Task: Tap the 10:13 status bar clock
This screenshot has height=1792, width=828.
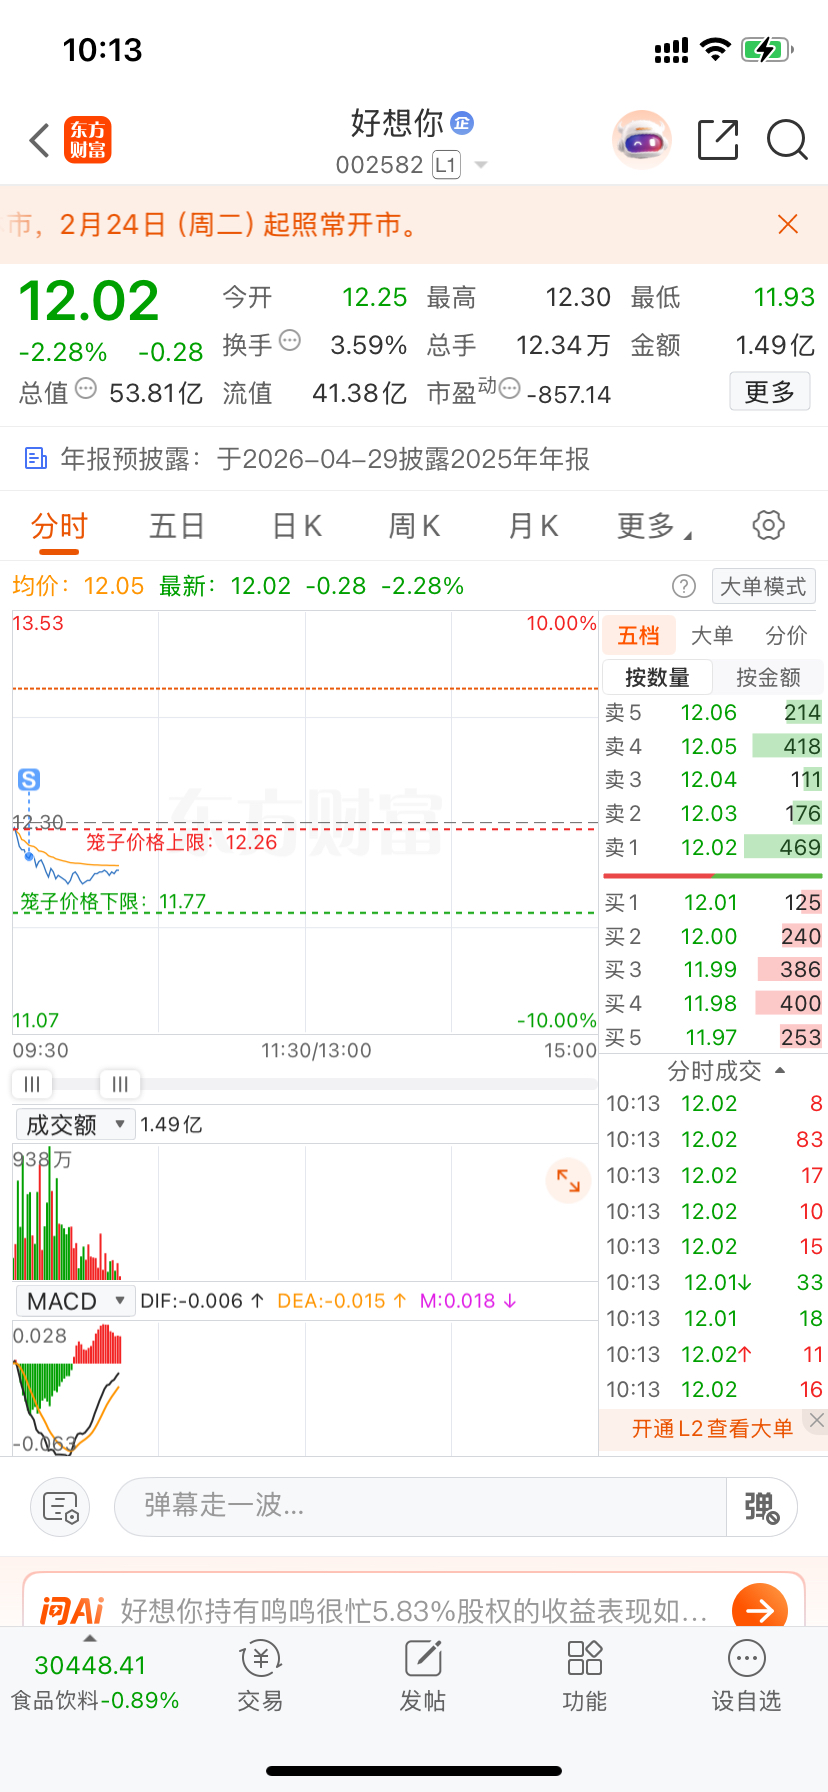Action: tap(102, 50)
